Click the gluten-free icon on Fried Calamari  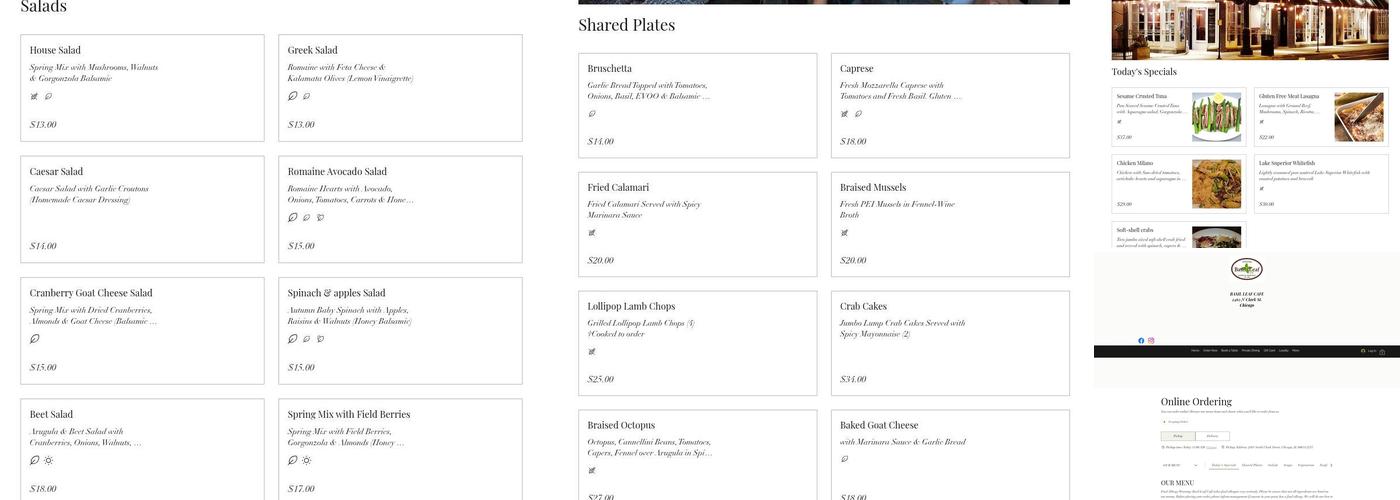[592, 233]
